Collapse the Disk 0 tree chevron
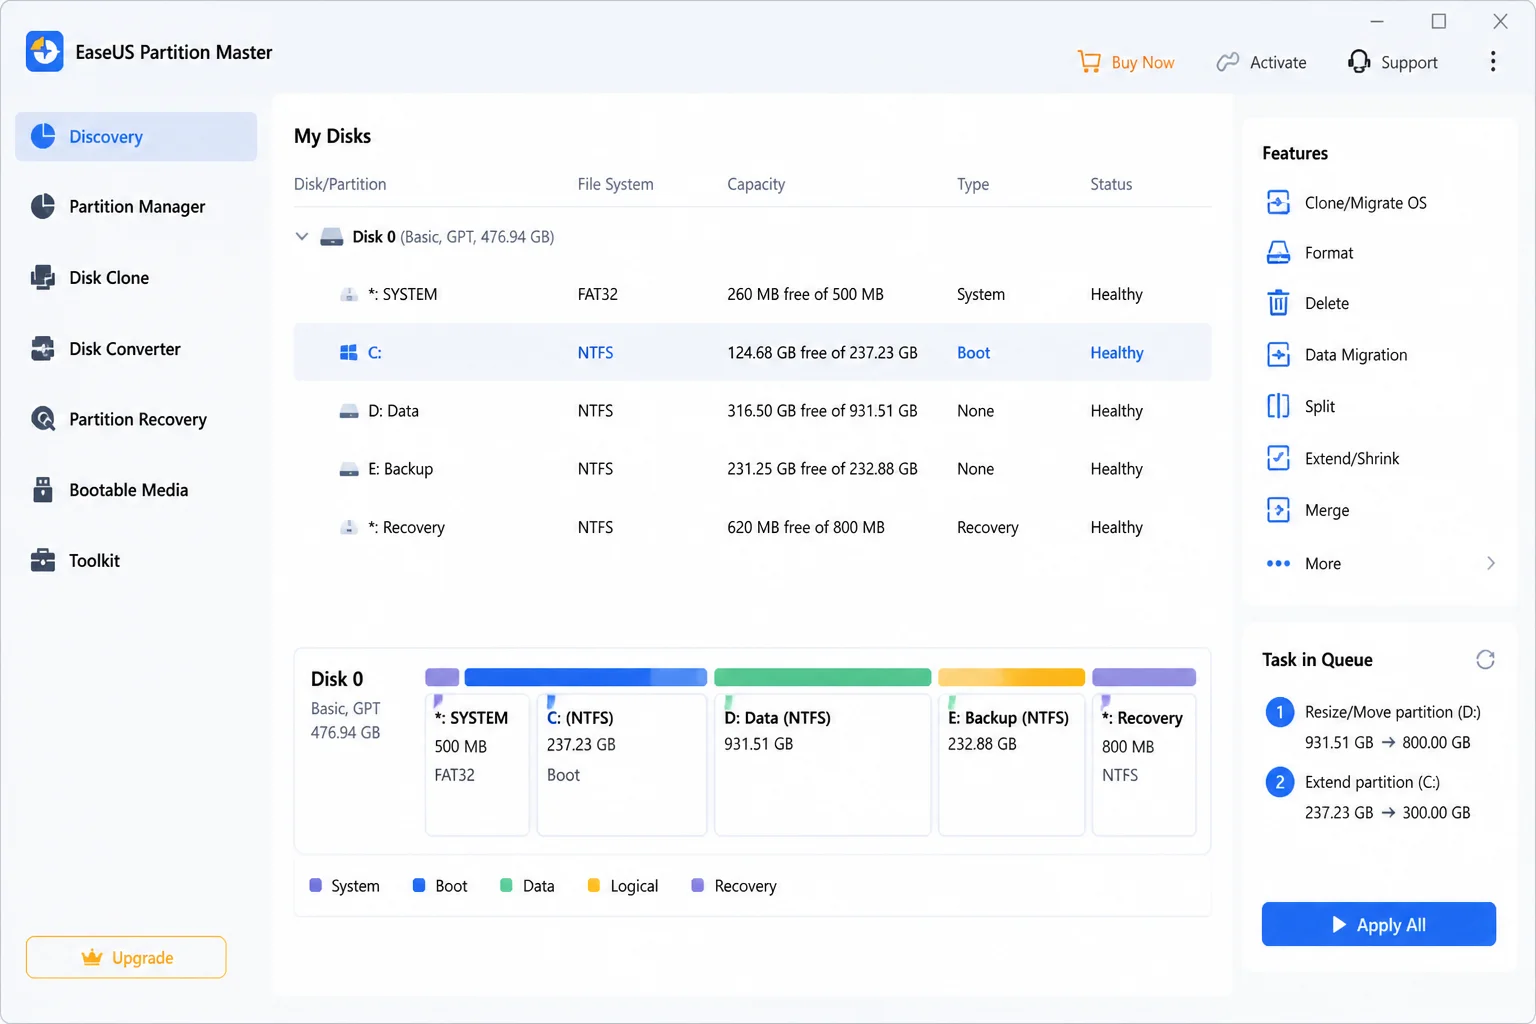The image size is (1536, 1024). 301,237
